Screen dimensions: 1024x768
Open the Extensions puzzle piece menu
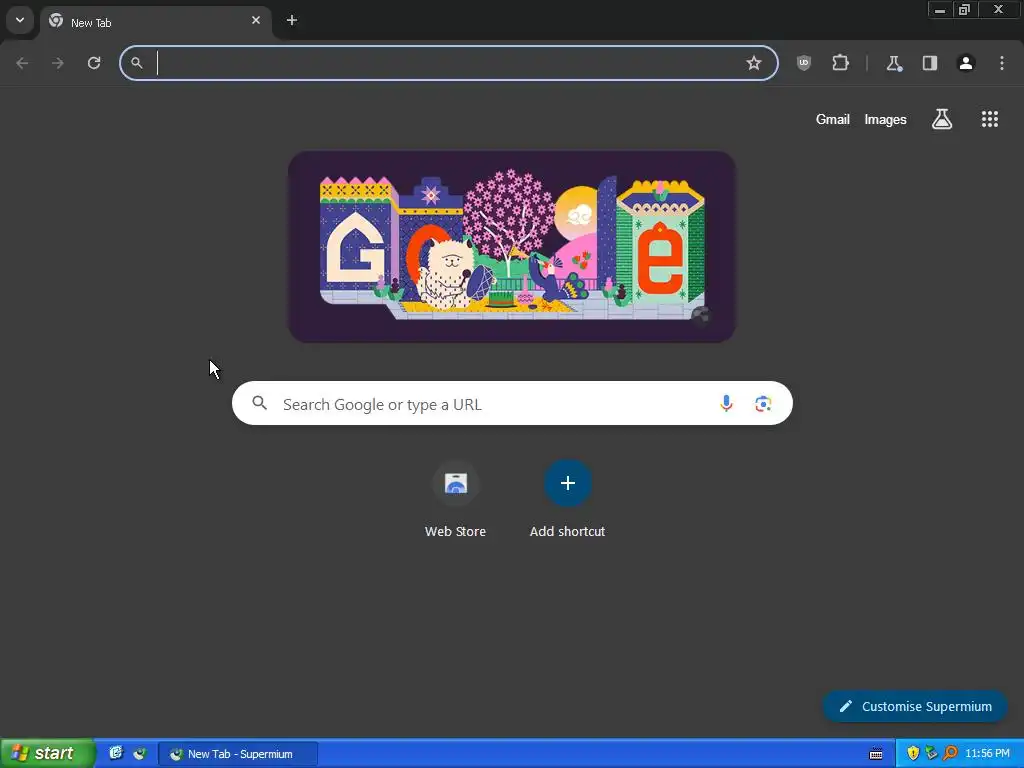coord(840,63)
